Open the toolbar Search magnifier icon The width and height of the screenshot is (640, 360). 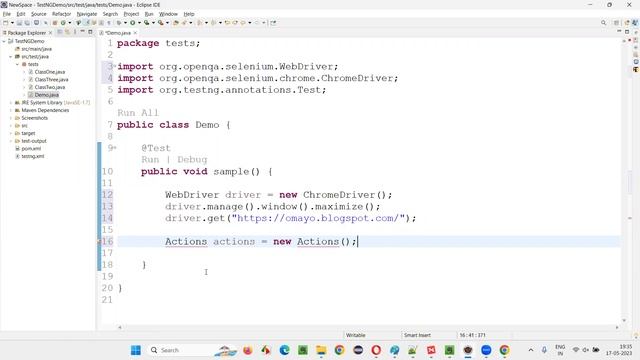pos(604,23)
